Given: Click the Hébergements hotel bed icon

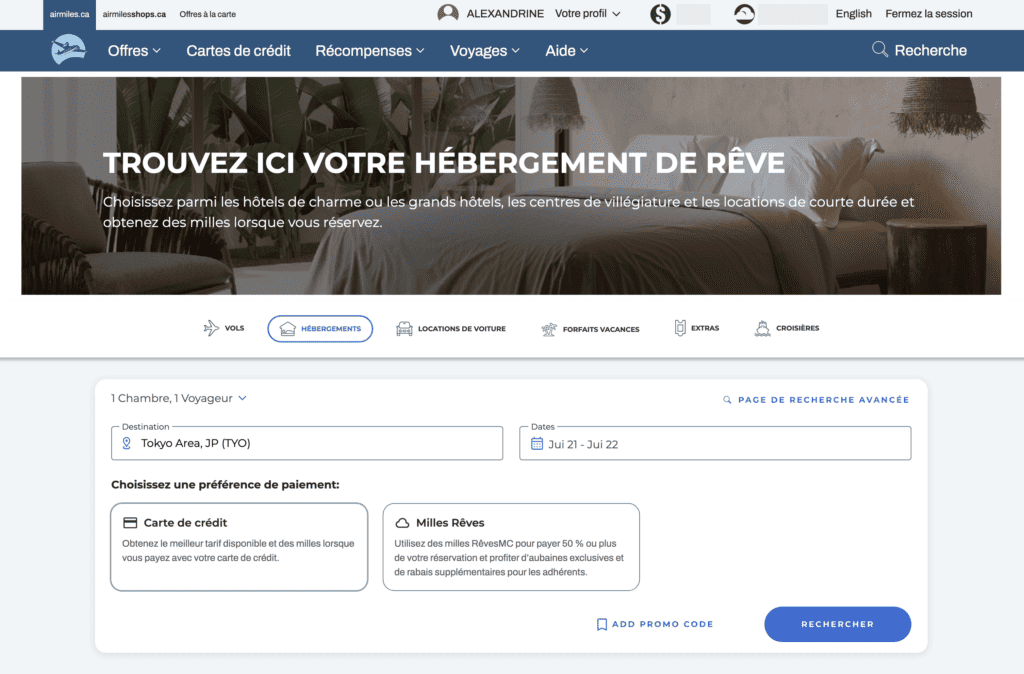Looking at the screenshot, I should (x=289, y=328).
